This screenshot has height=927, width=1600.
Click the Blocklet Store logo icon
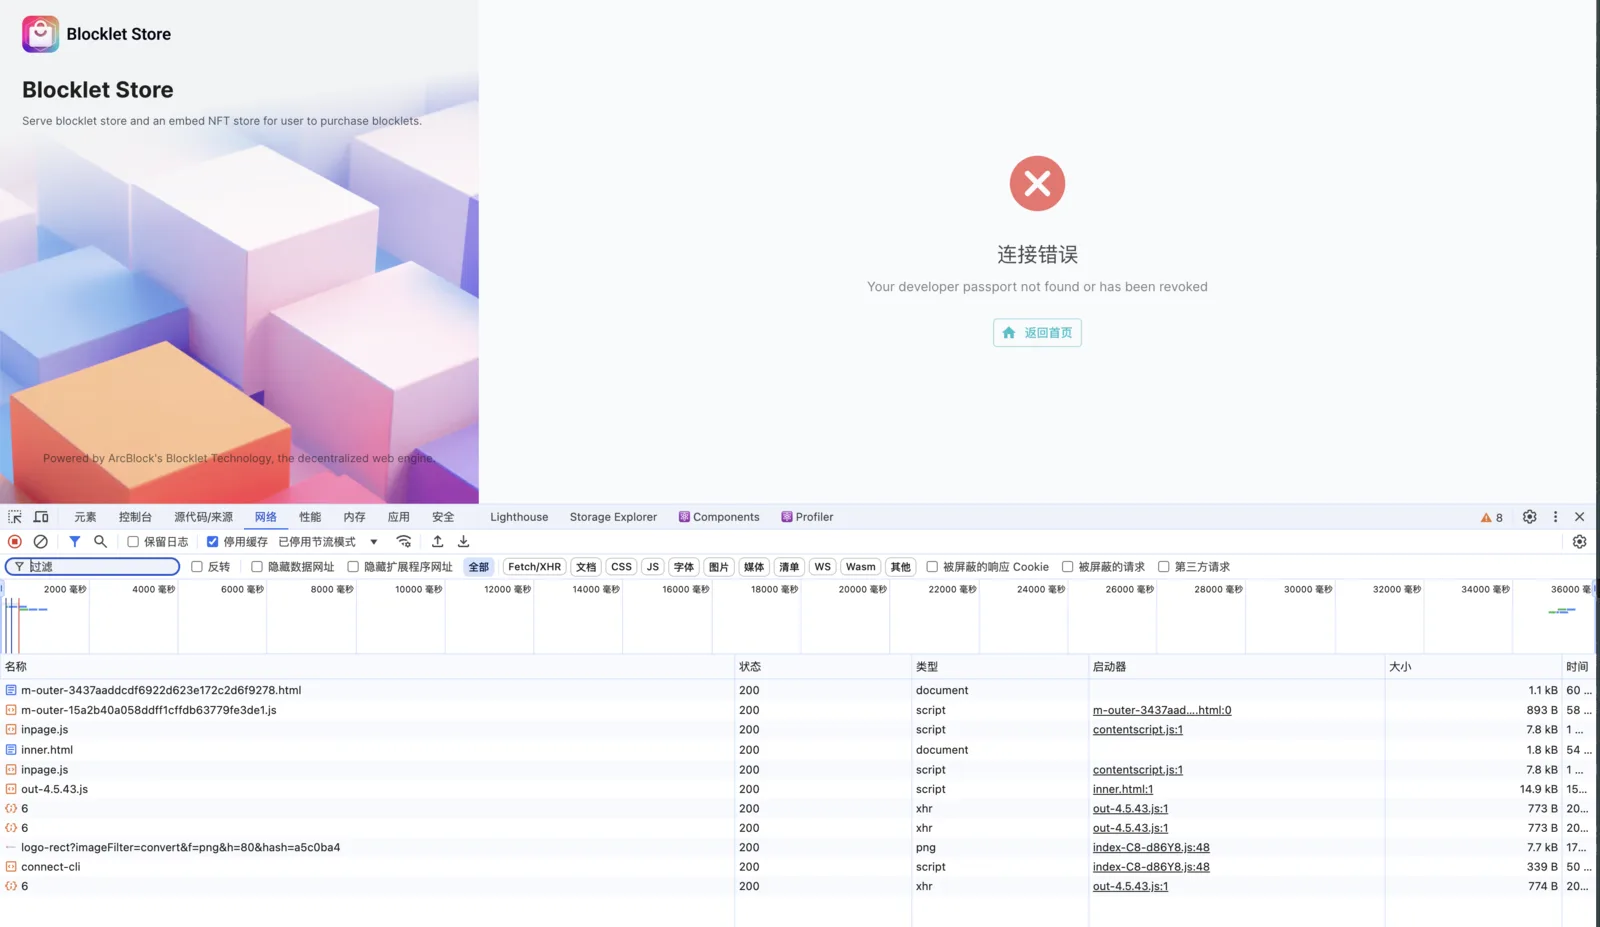pyautogui.click(x=40, y=34)
